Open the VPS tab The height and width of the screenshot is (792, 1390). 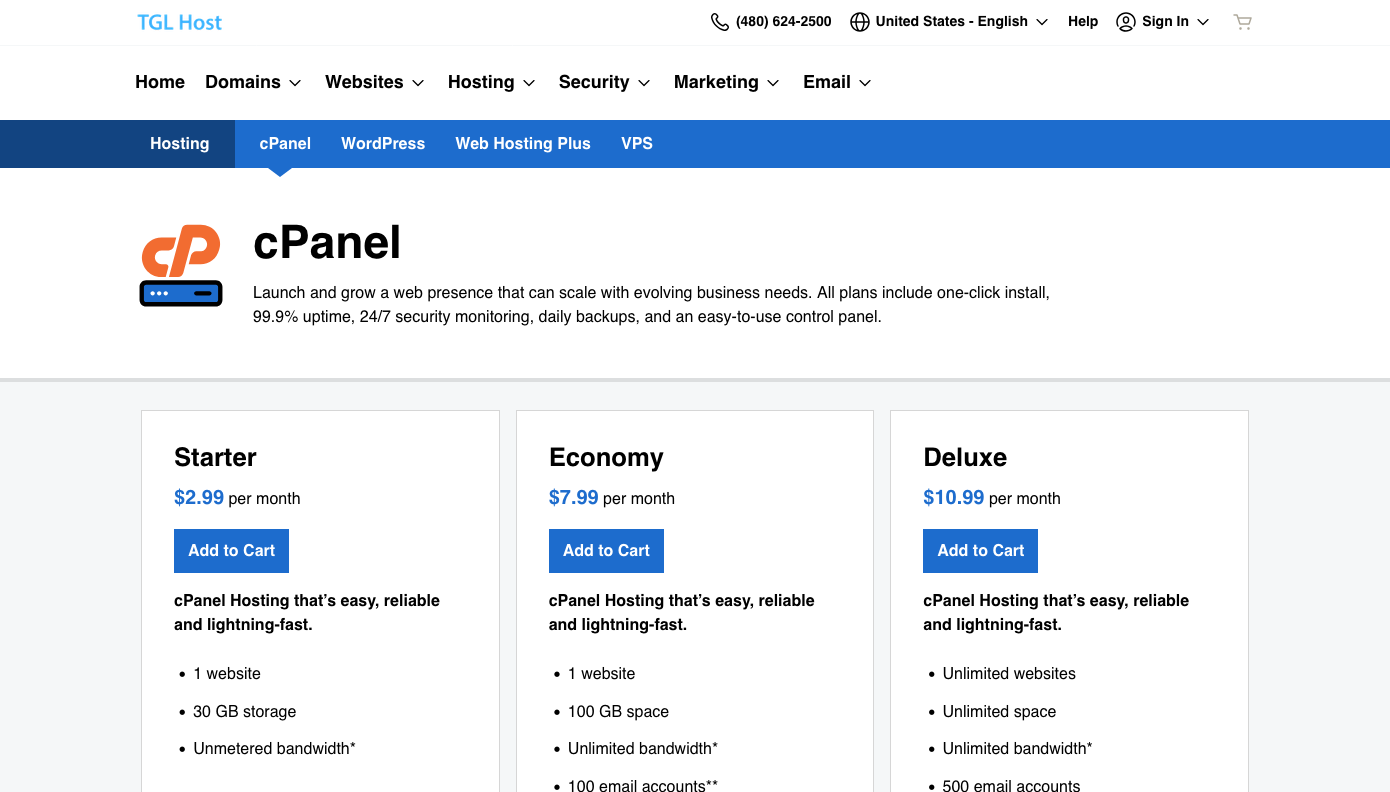(x=637, y=144)
